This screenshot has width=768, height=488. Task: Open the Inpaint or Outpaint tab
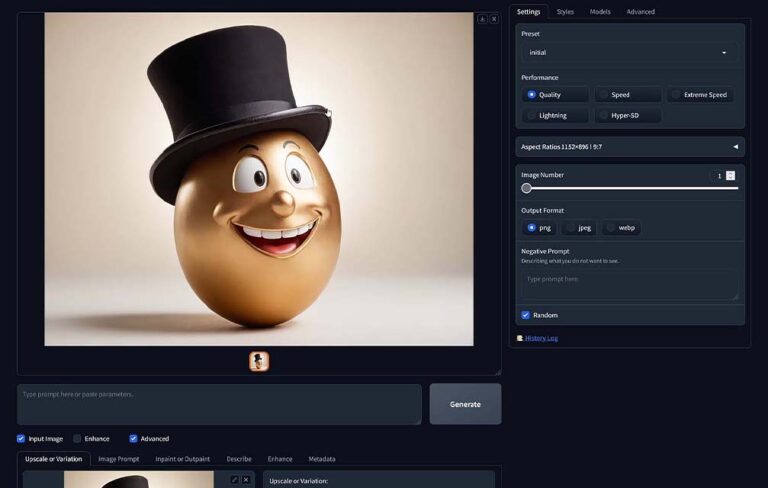click(x=182, y=459)
